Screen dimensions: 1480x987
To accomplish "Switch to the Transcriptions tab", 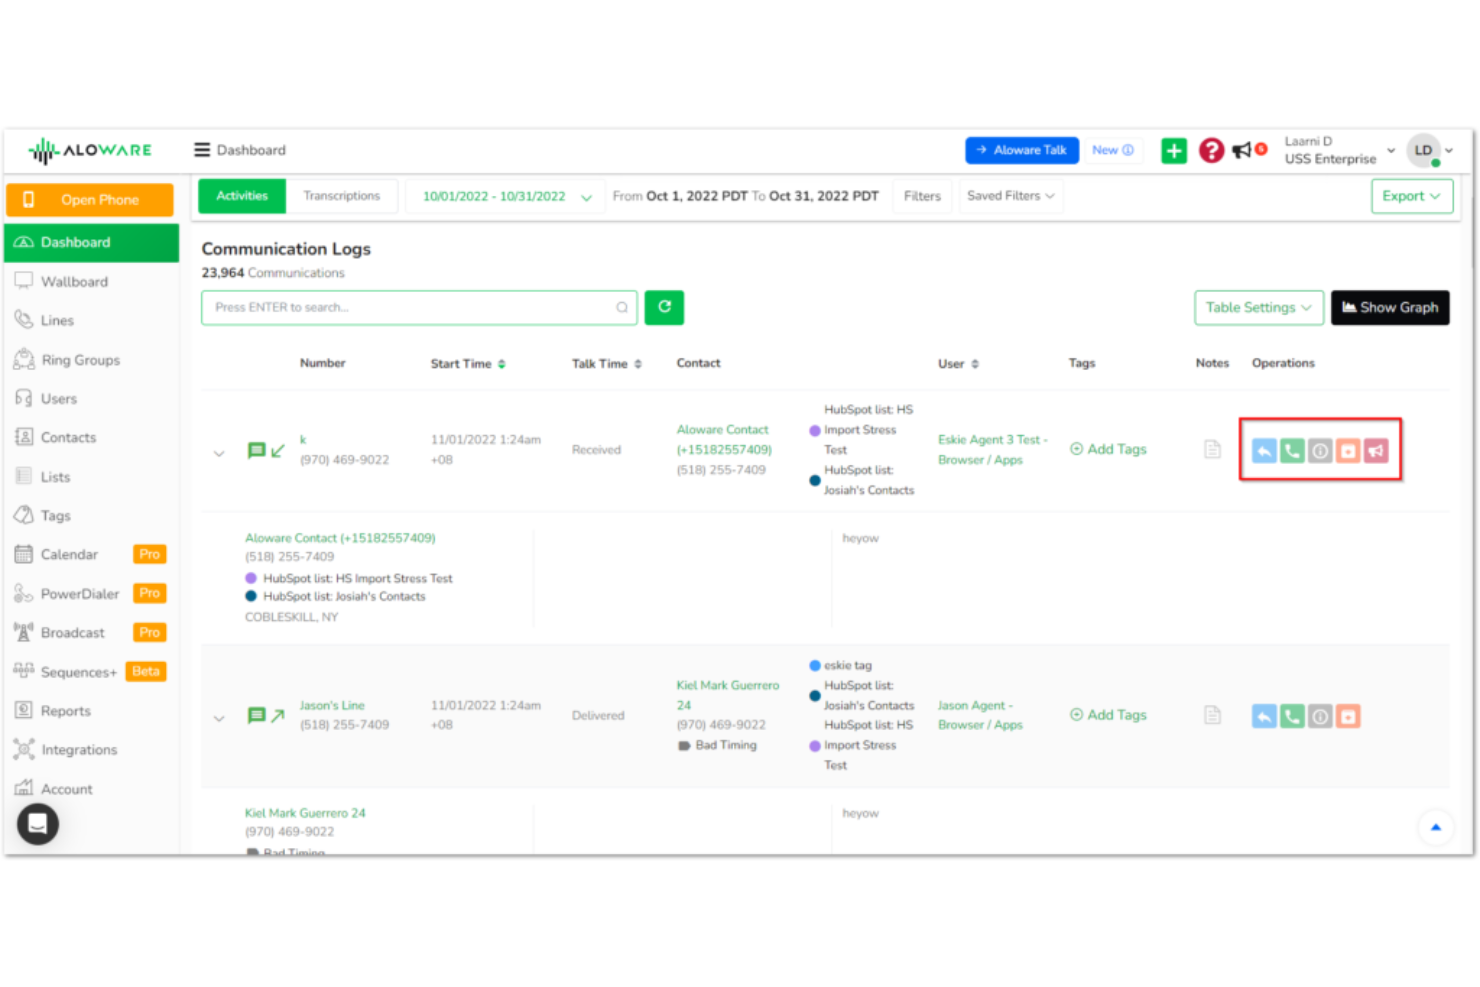I will pyautogui.click(x=342, y=196).
